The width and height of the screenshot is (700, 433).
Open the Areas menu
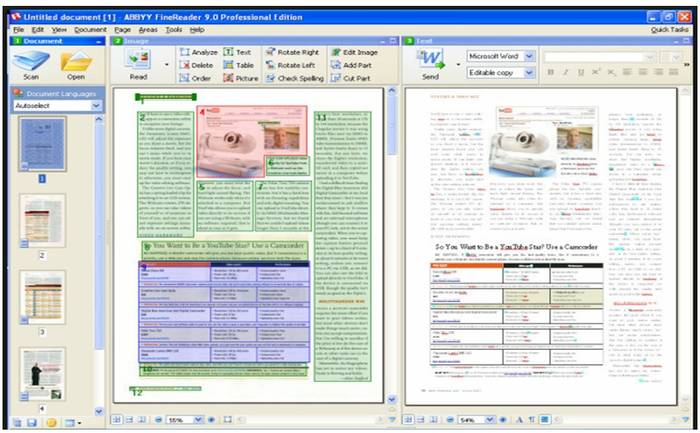(x=148, y=30)
